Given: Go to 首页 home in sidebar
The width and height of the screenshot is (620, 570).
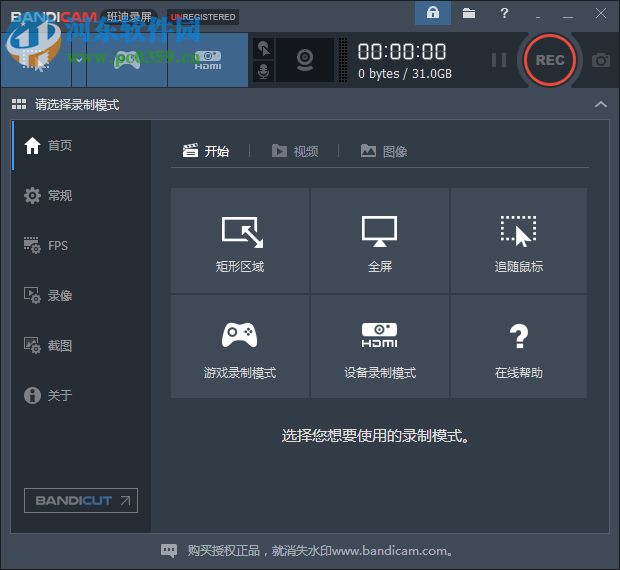Looking at the screenshot, I should 81,145.
